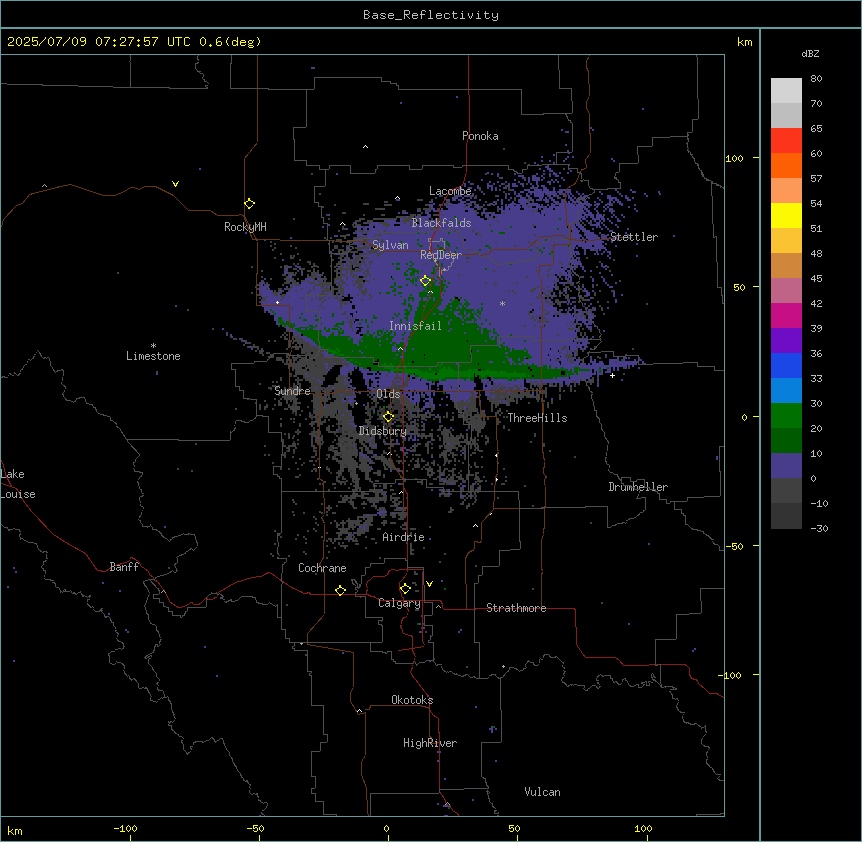Pick the light gray 70-80 dBZ swatch
The height and width of the screenshot is (842, 862).
[x=786, y=91]
